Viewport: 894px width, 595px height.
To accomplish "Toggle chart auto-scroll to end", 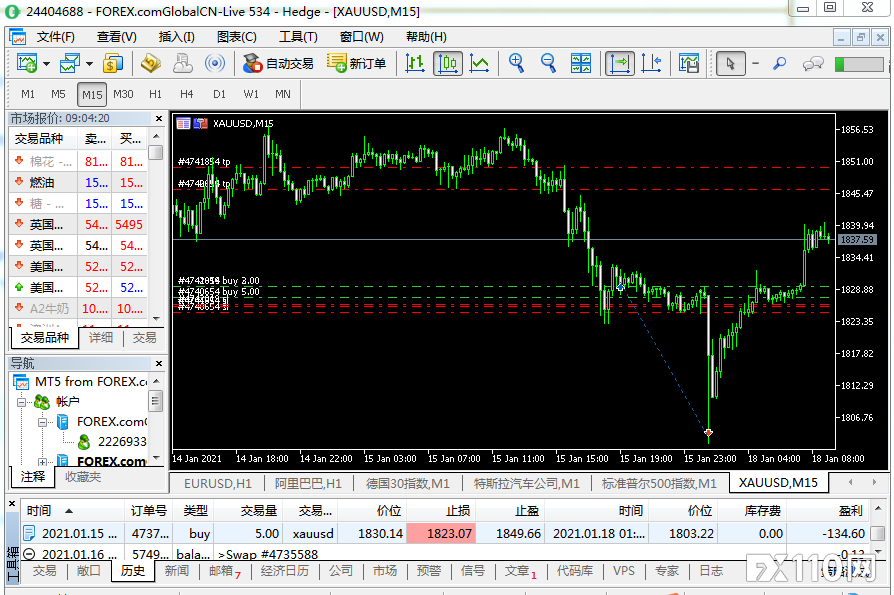I will (620, 63).
